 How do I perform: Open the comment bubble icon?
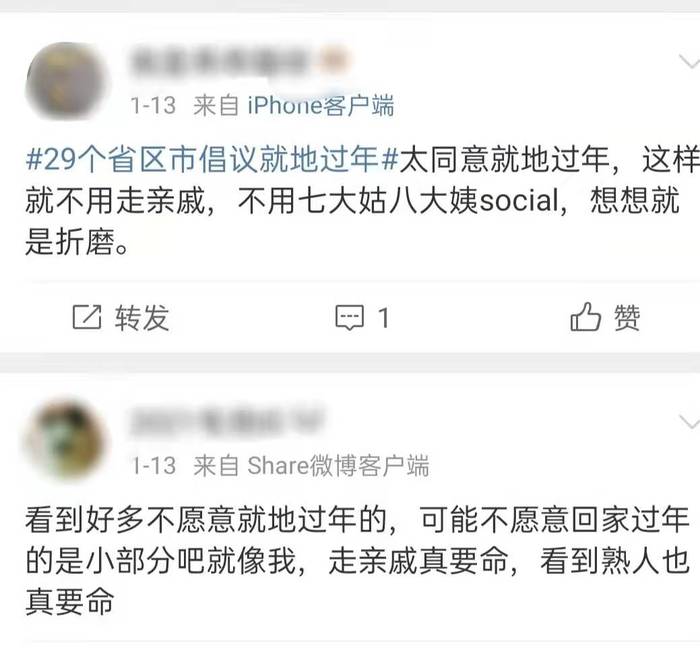coord(350,317)
